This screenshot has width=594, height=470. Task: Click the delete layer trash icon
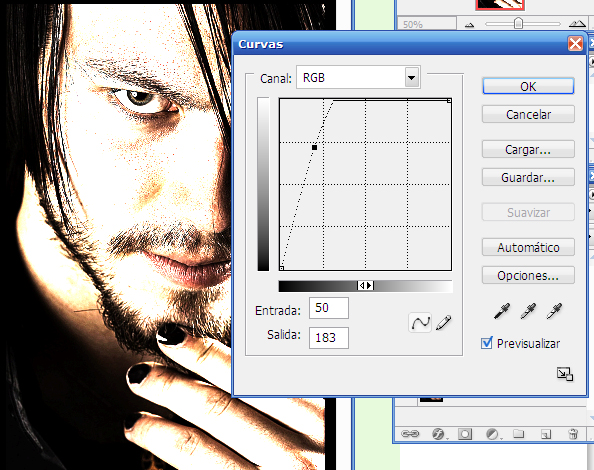pyautogui.click(x=573, y=434)
